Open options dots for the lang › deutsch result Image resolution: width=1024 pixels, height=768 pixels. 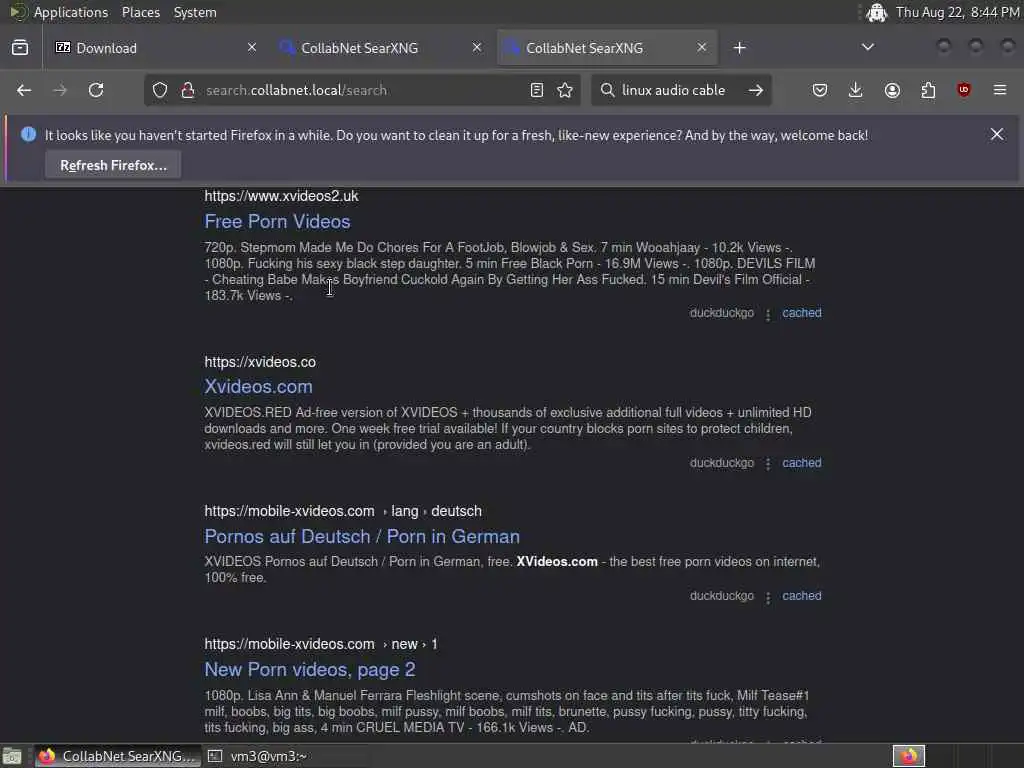[768, 597]
